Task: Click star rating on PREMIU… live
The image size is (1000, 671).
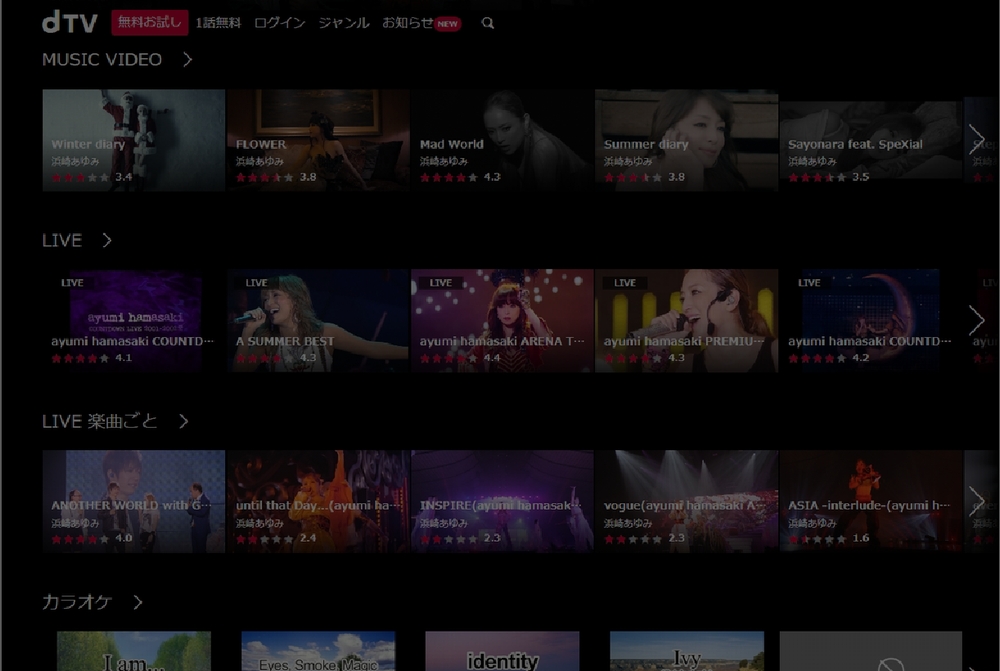Action: [633, 358]
